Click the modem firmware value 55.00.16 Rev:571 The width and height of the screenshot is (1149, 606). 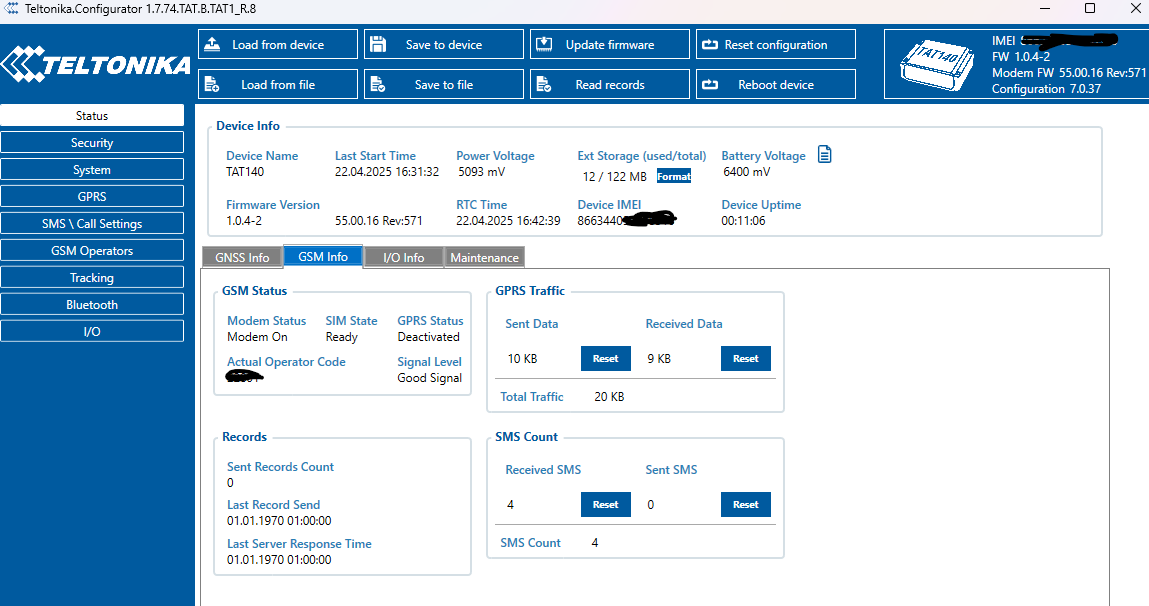click(x=379, y=221)
